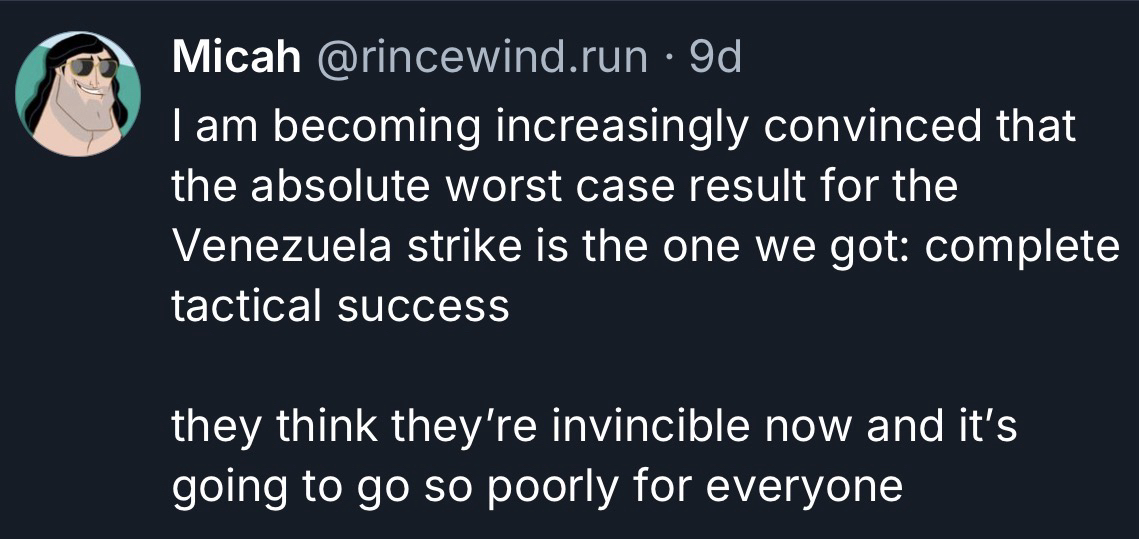The image size is (1139, 539).
Task: Select the phrase "tactical success"
Action: pos(340,306)
